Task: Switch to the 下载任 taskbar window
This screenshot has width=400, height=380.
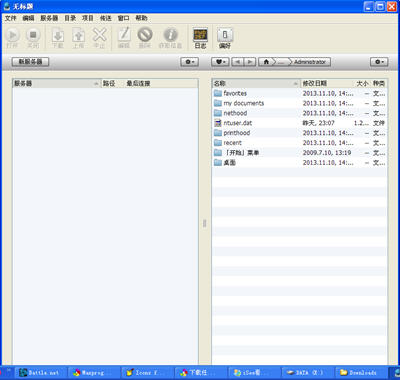Action: pos(201,373)
